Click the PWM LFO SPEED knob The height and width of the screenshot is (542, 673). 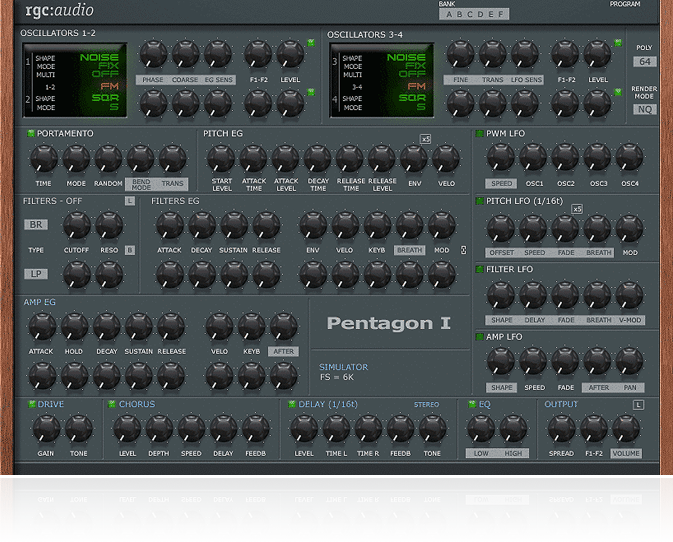[500, 157]
